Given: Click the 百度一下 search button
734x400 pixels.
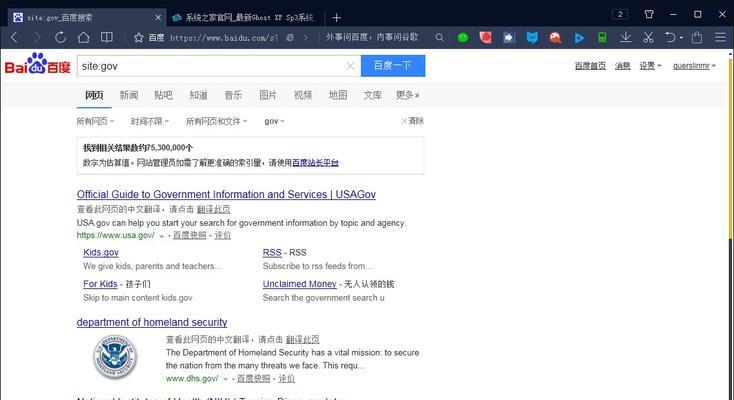Looking at the screenshot, I should (x=393, y=66).
